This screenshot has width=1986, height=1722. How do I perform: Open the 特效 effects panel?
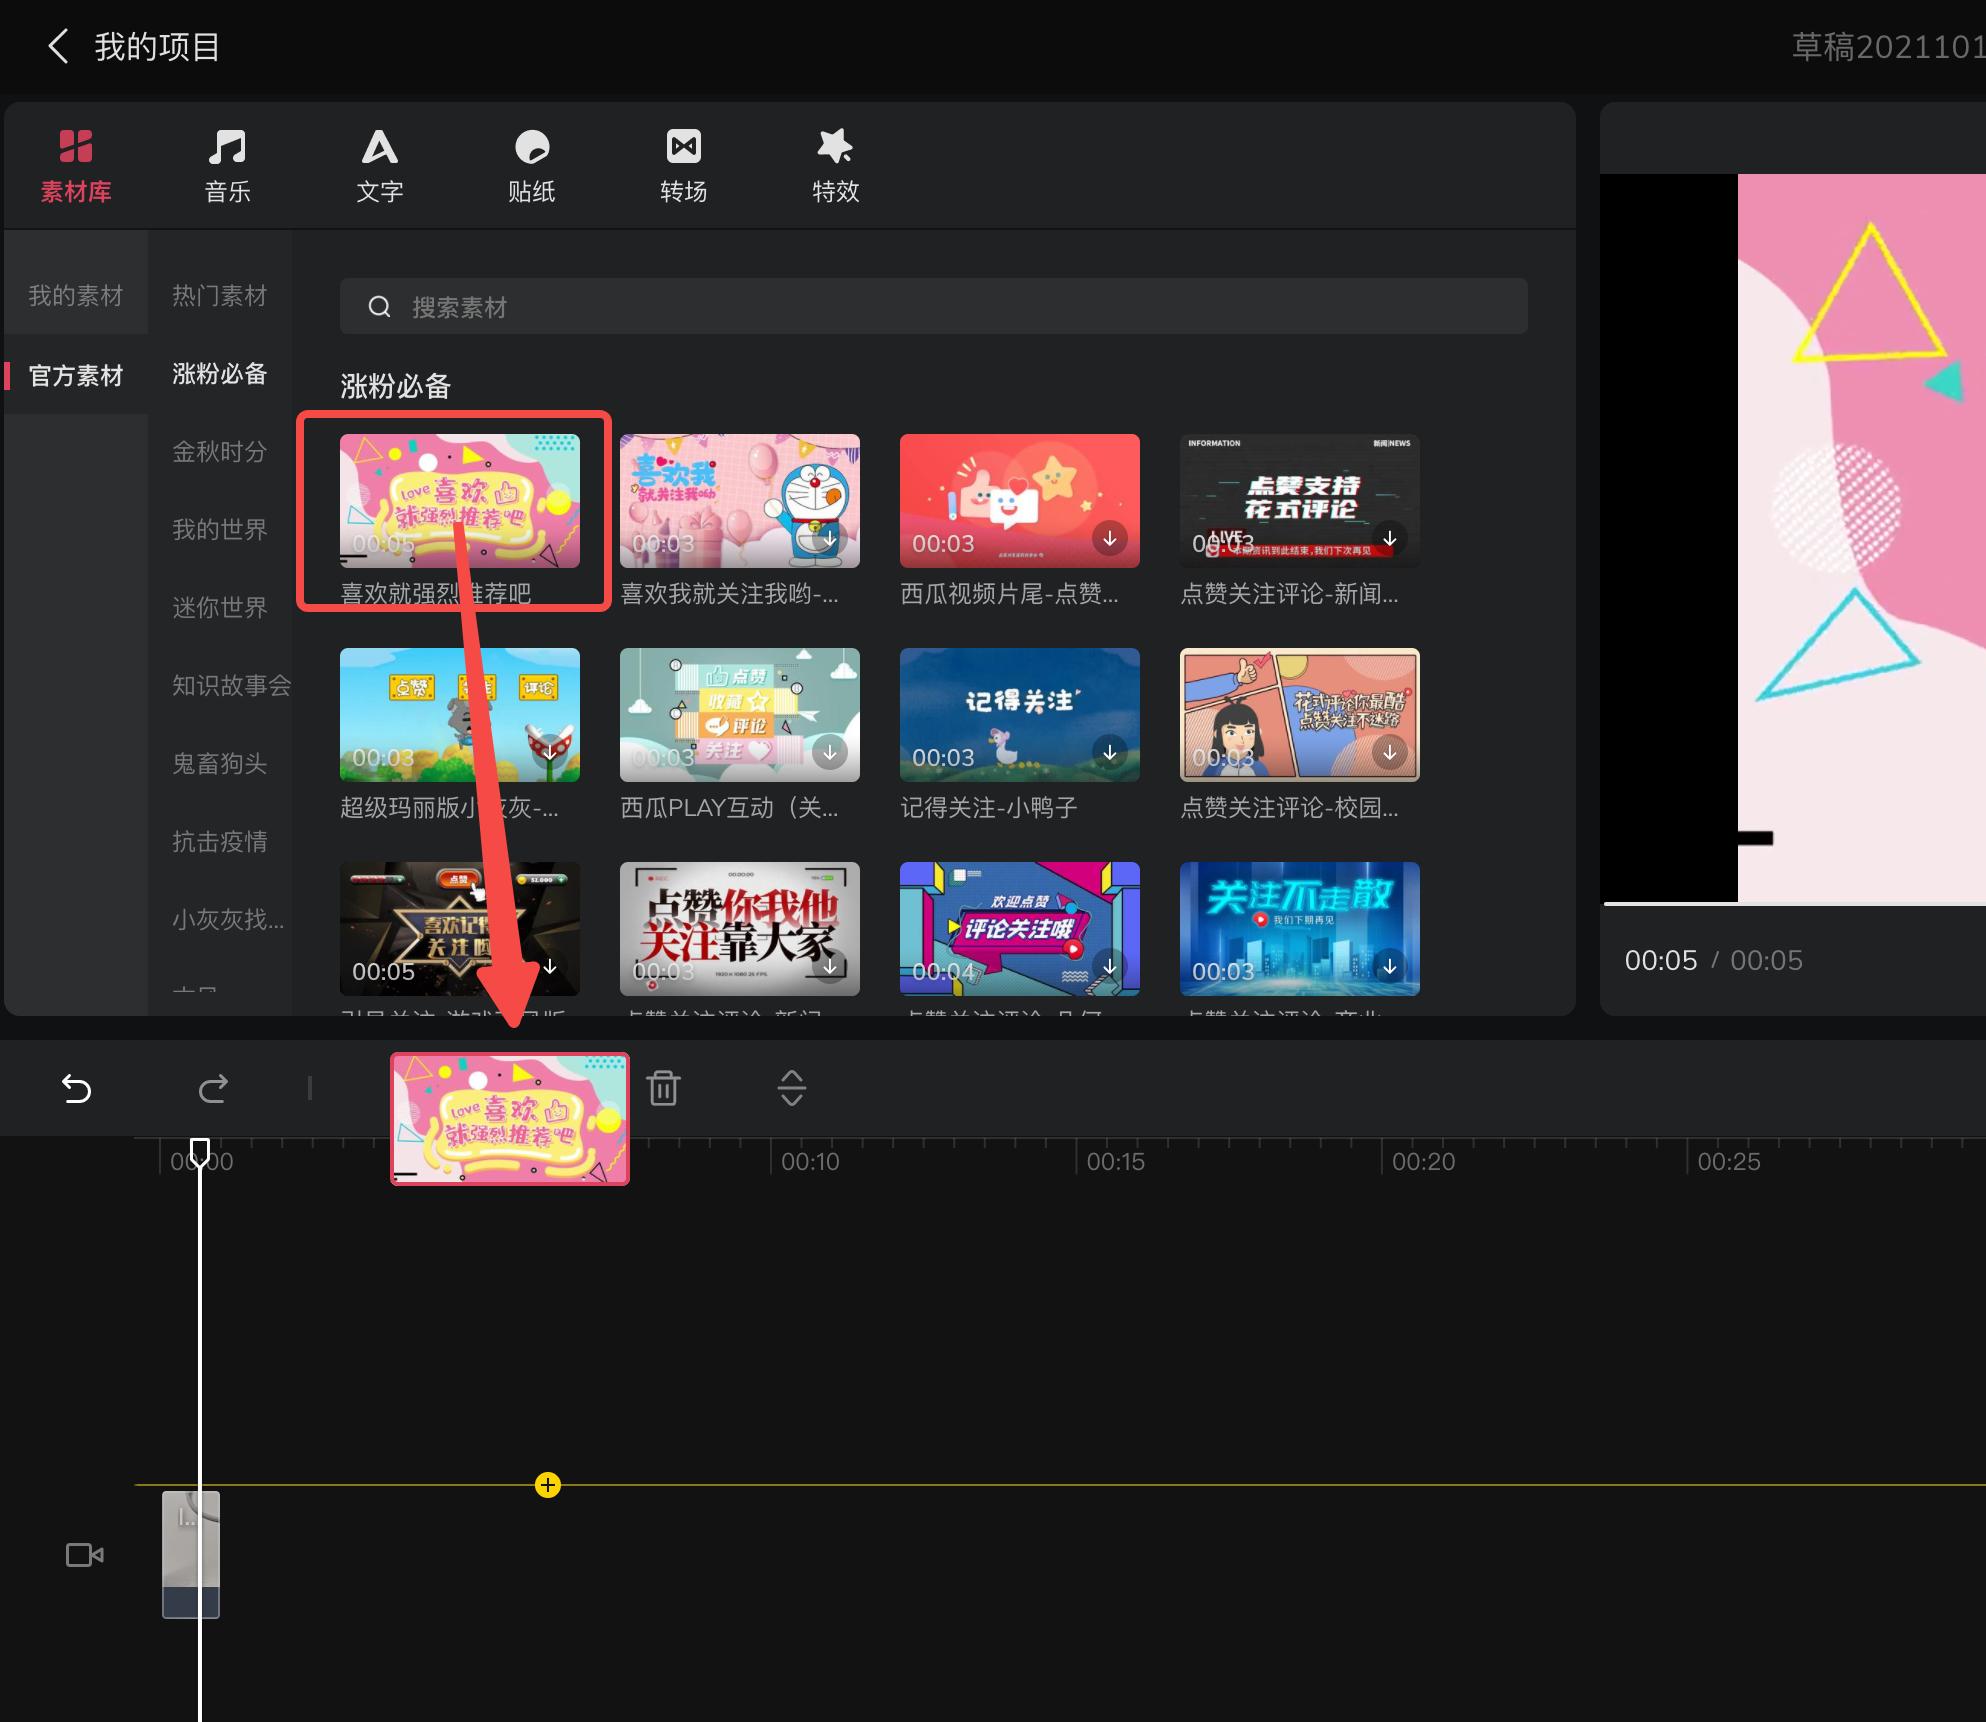pos(835,165)
